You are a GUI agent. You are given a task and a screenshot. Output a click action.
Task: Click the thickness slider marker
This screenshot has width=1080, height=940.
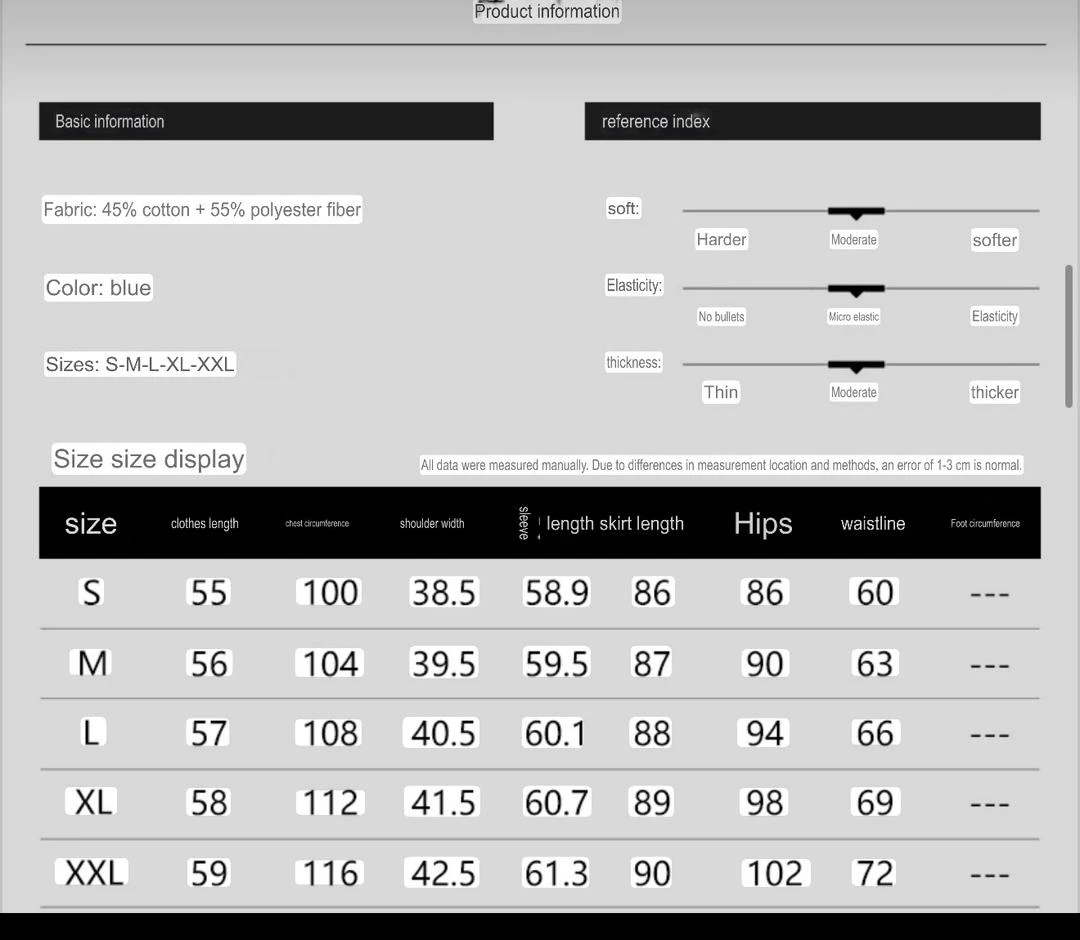[856, 366]
